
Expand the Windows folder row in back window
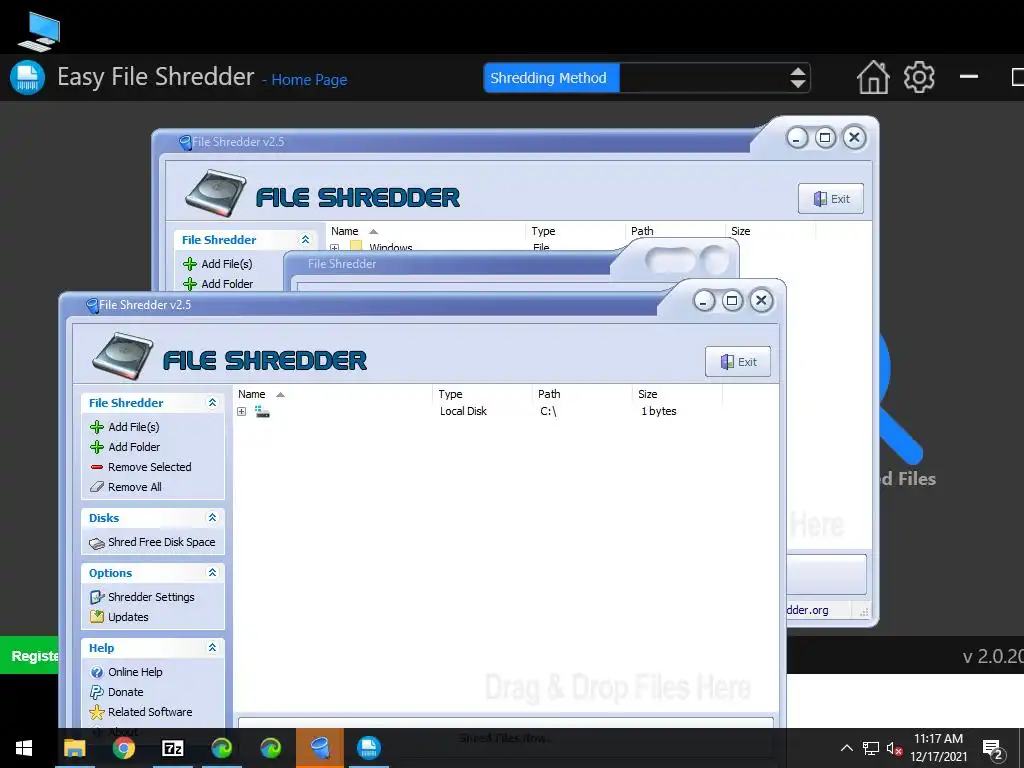coord(334,248)
